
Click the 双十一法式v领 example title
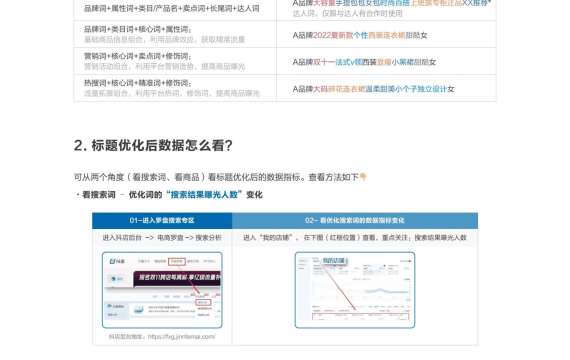click(364, 62)
